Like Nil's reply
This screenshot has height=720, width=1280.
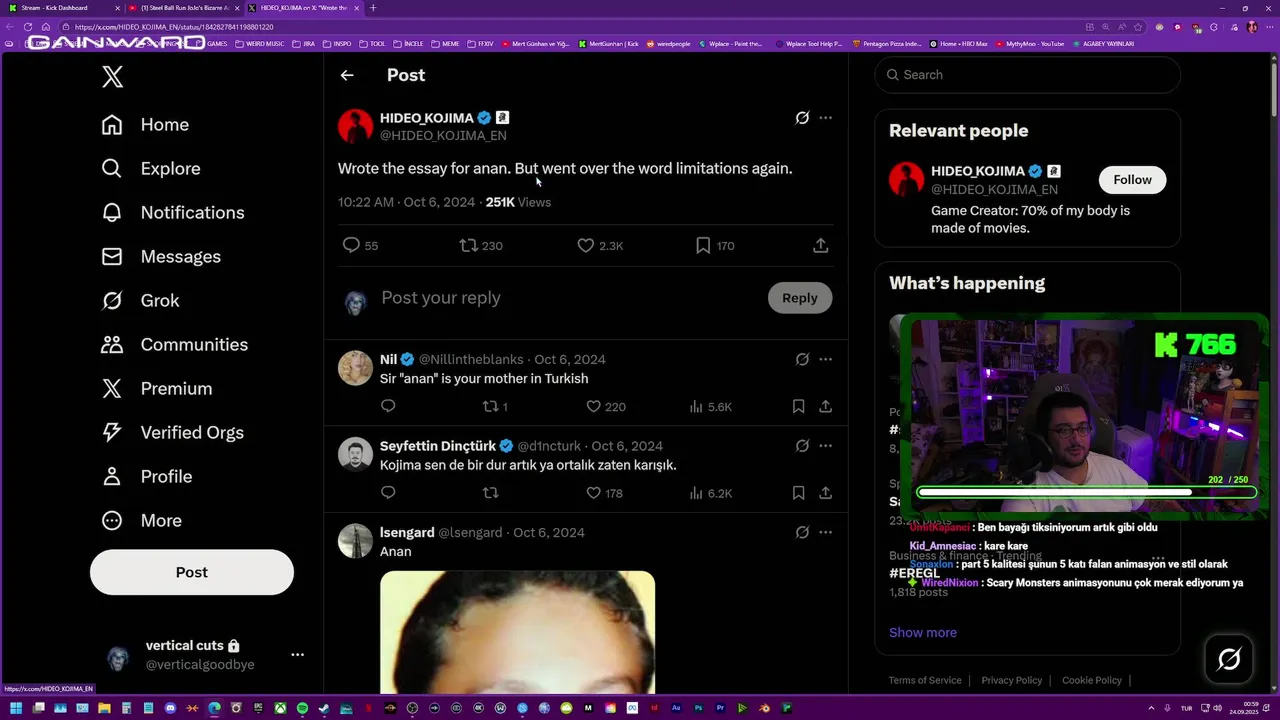click(593, 406)
